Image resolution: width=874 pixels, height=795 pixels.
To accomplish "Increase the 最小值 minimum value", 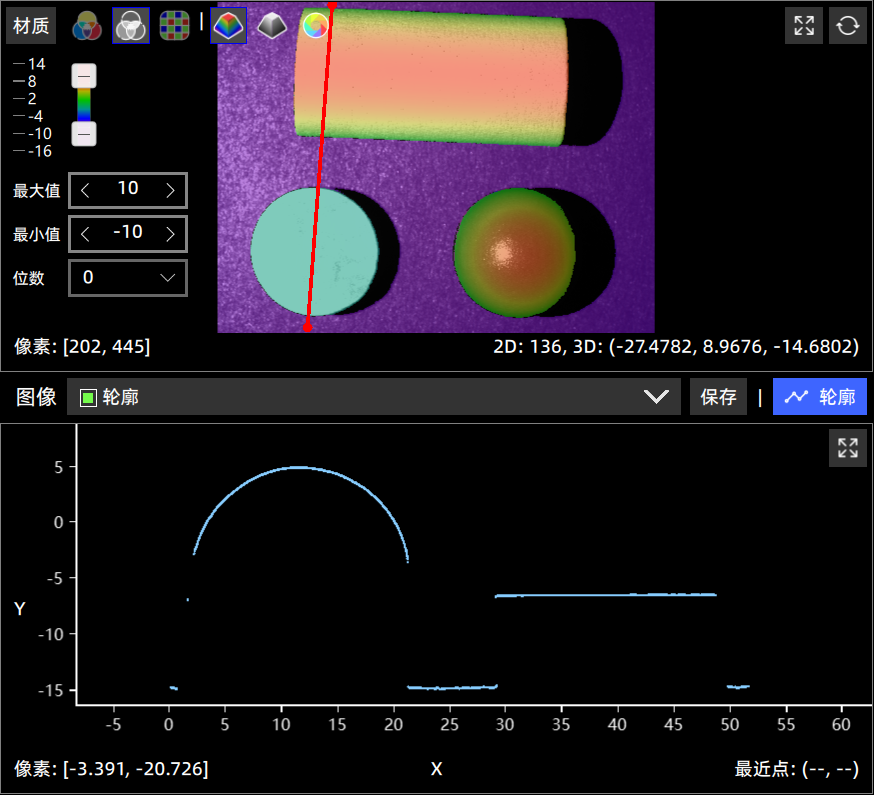I will pyautogui.click(x=170, y=234).
